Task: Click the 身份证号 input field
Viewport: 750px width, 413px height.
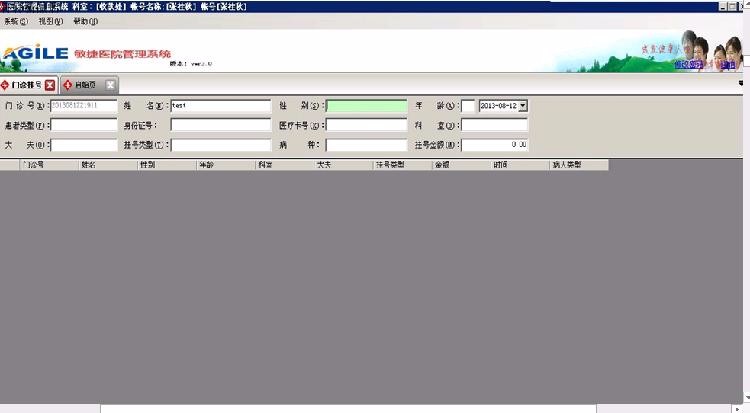Action: coord(221,125)
